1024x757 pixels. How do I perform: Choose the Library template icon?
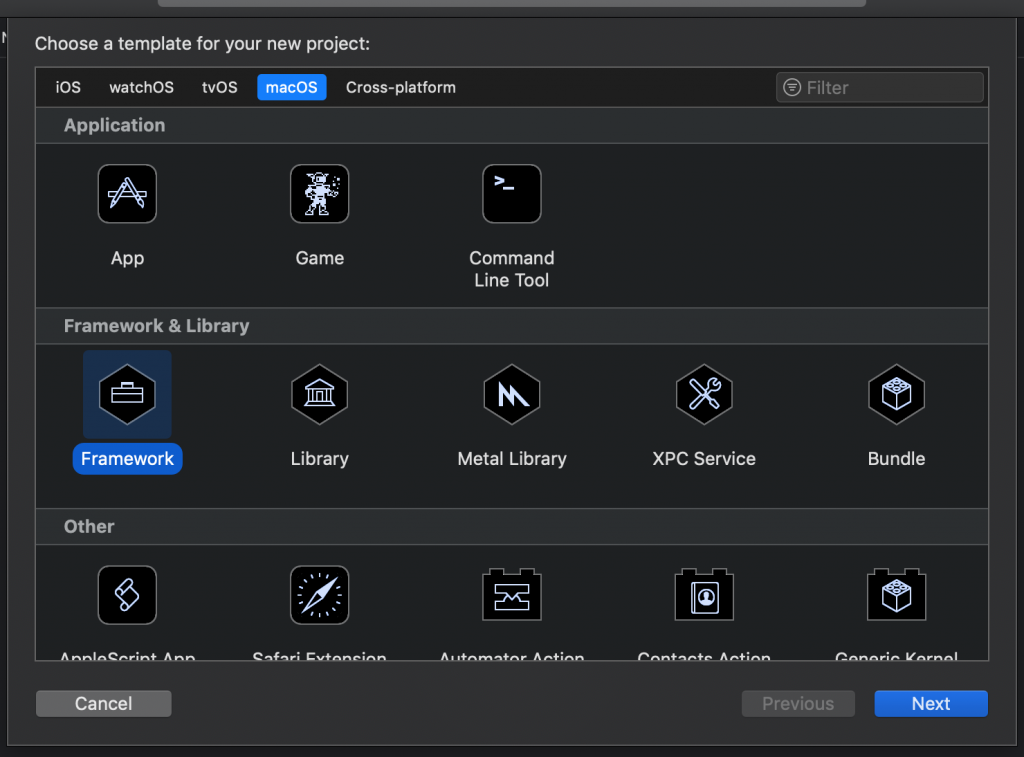319,395
